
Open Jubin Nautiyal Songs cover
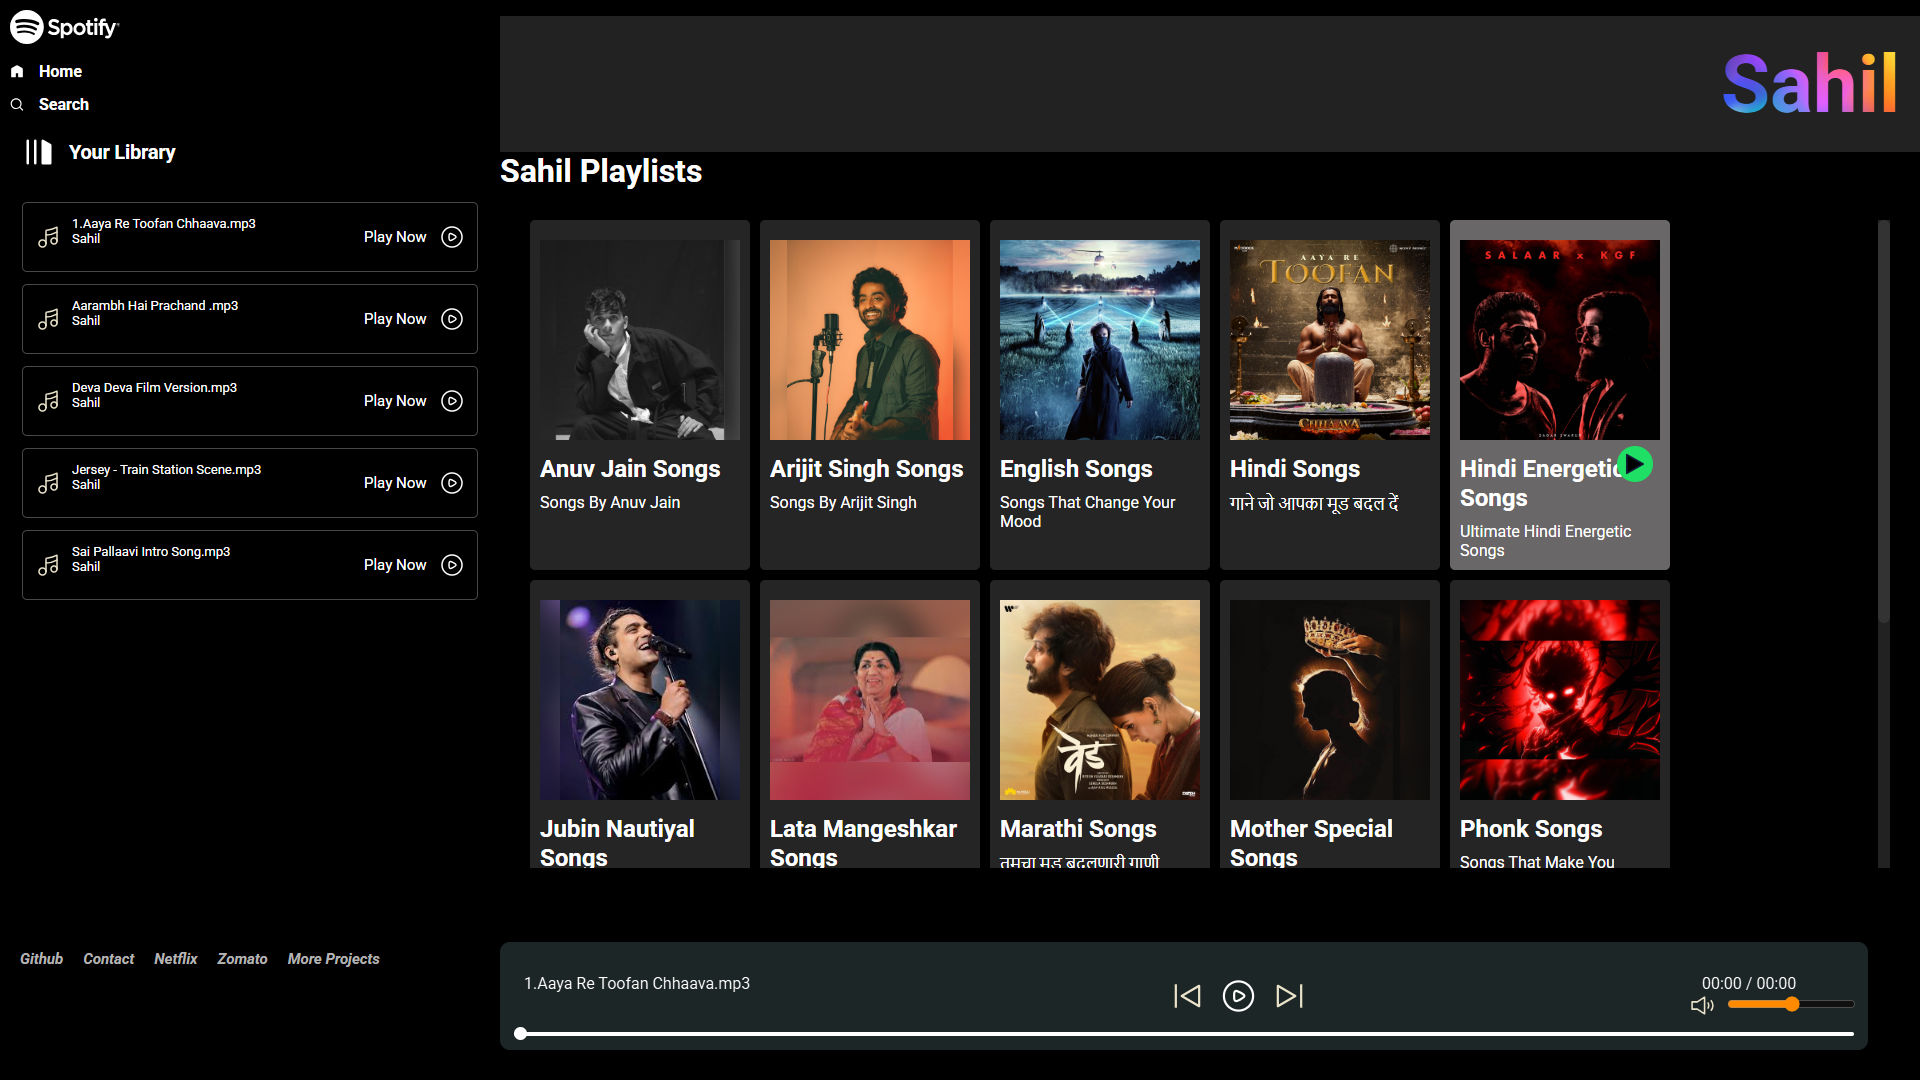point(640,700)
